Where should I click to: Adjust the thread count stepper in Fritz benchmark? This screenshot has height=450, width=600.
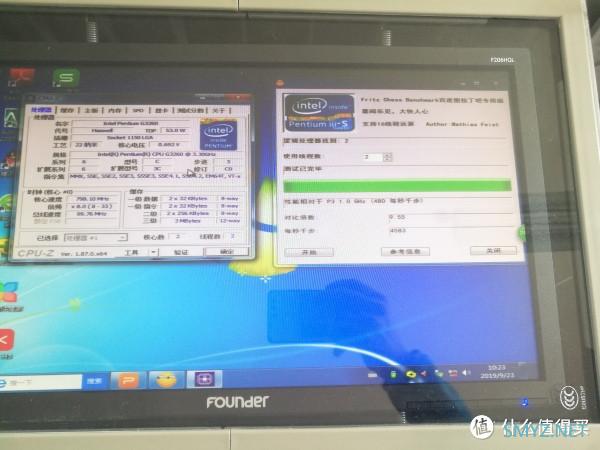point(387,157)
